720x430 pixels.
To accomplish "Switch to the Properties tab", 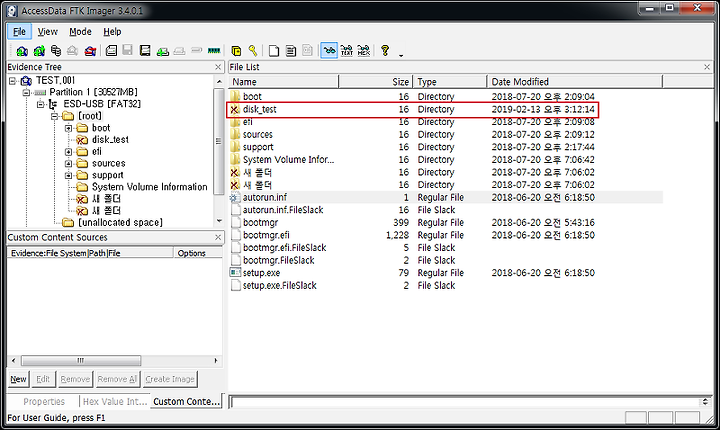I will 44,402.
